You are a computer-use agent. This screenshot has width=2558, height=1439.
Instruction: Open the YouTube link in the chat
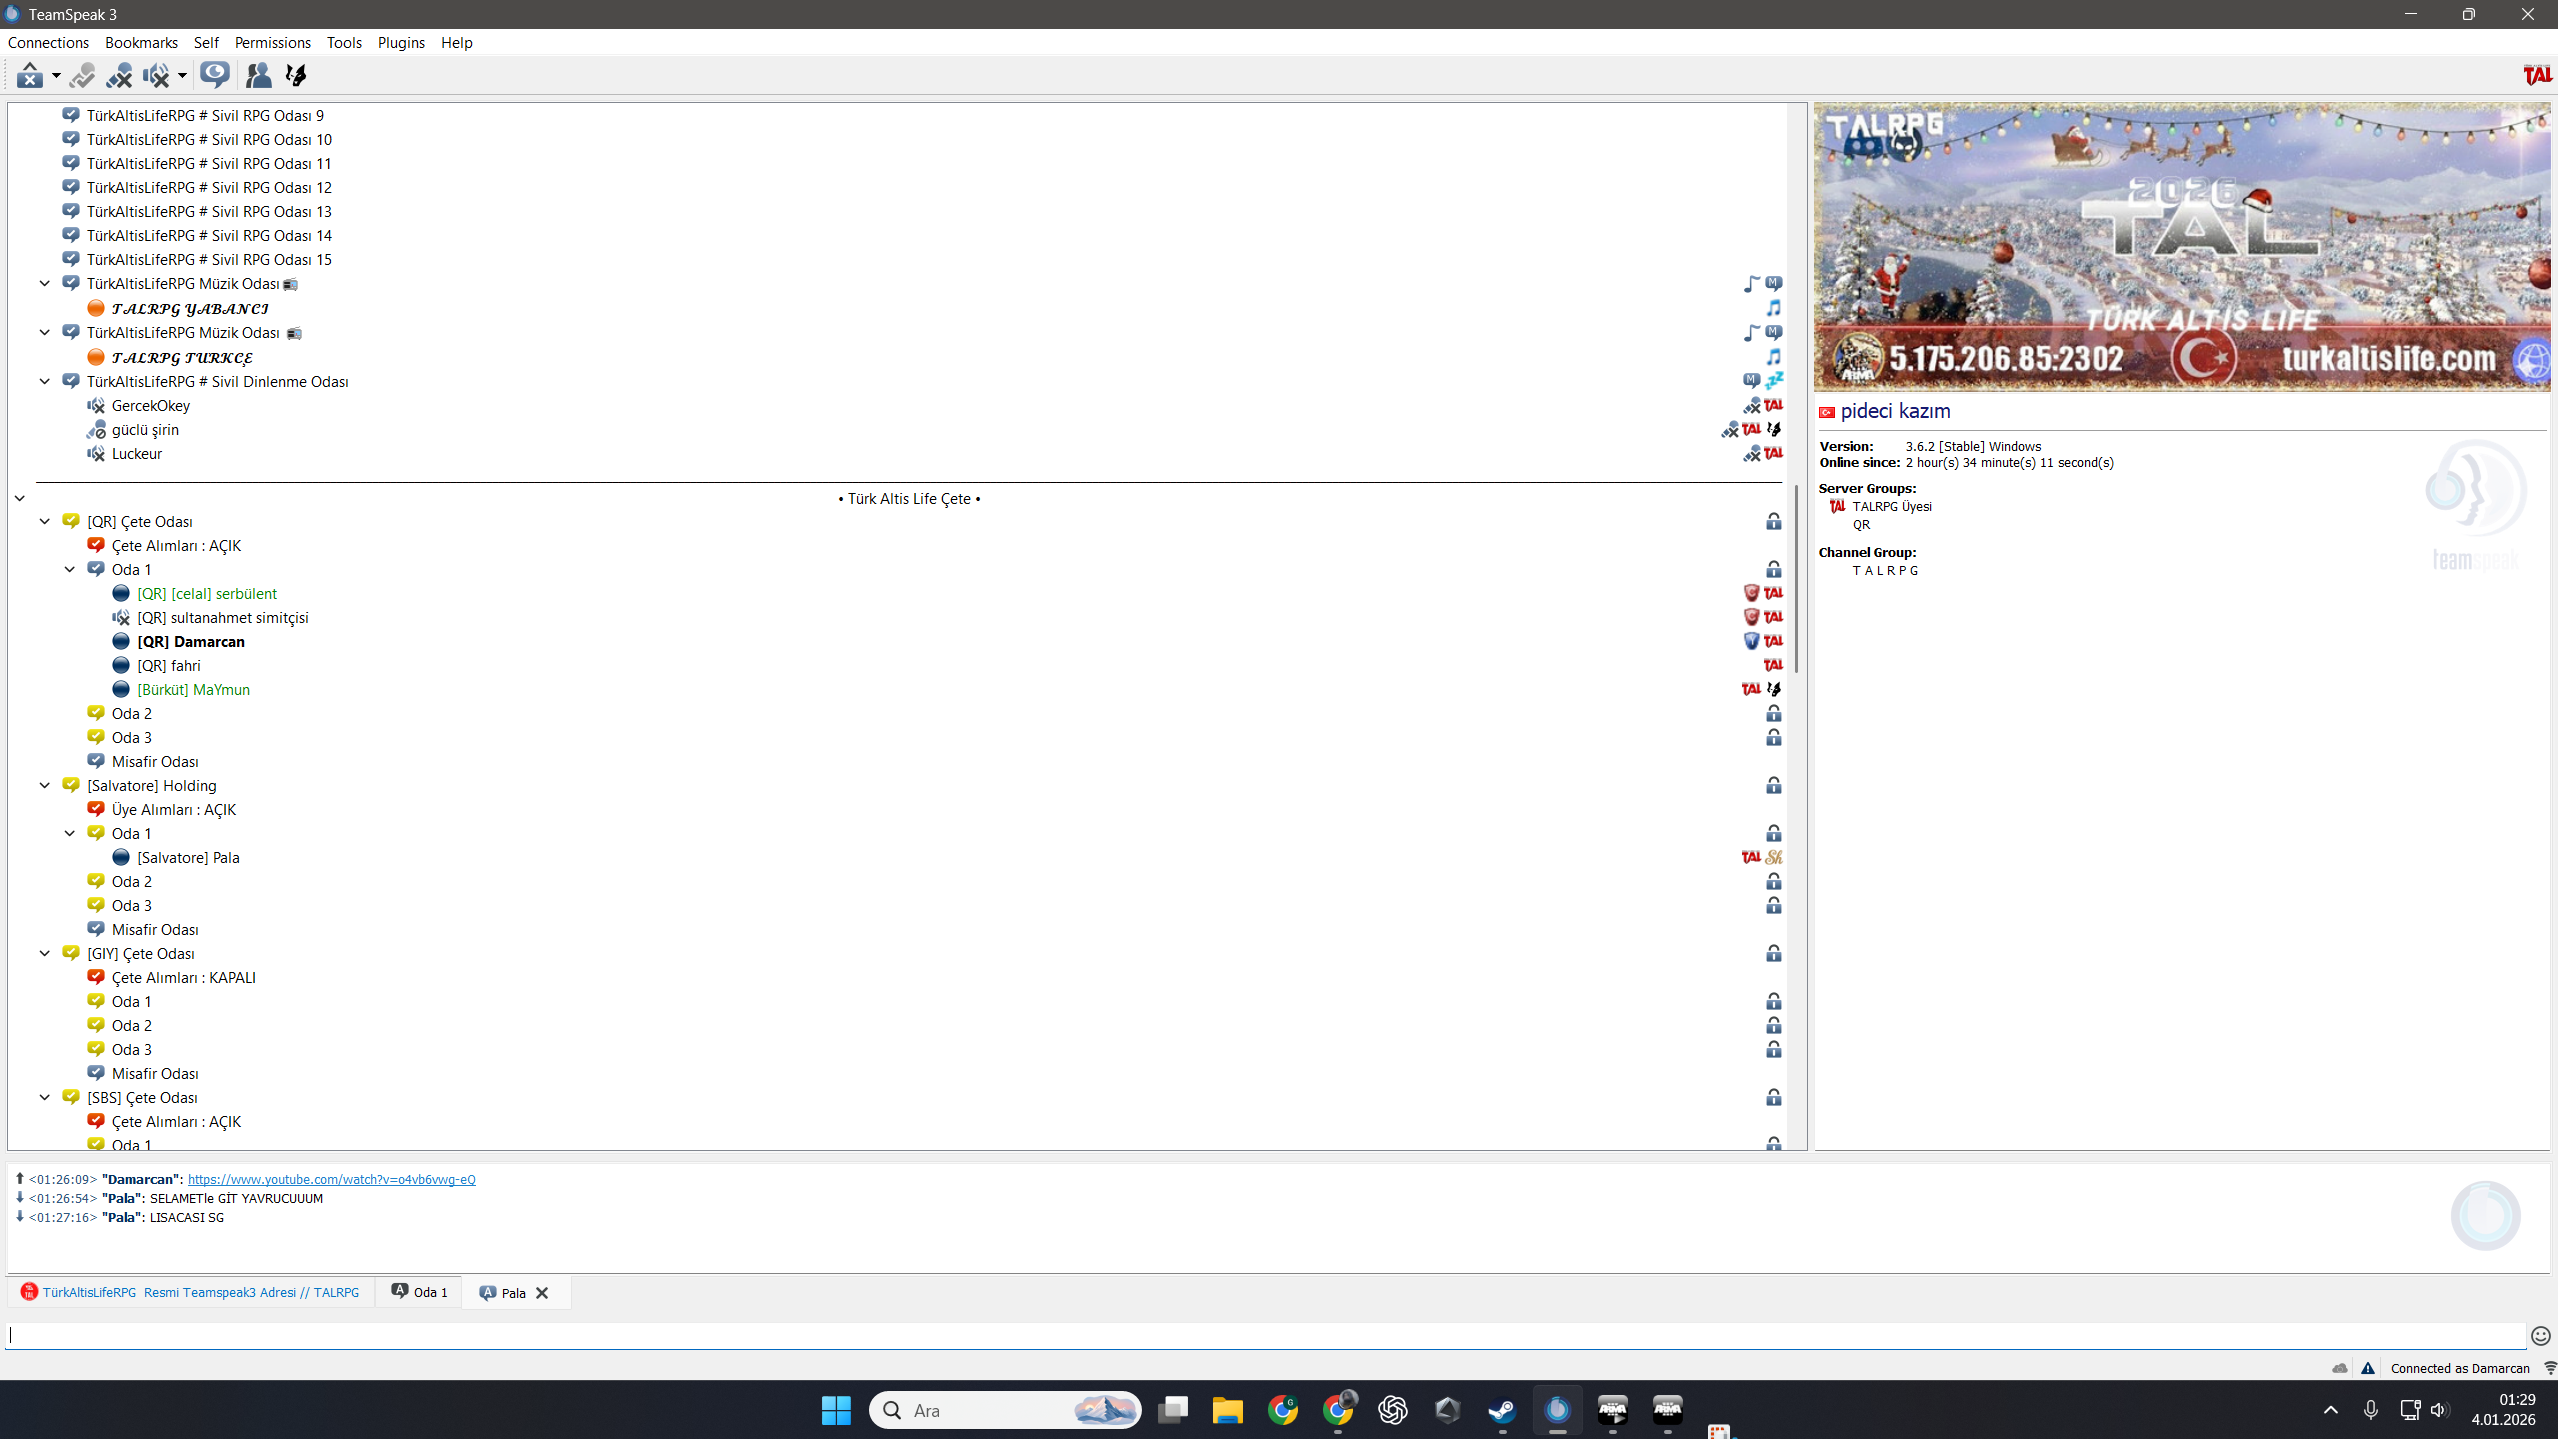click(332, 1179)
